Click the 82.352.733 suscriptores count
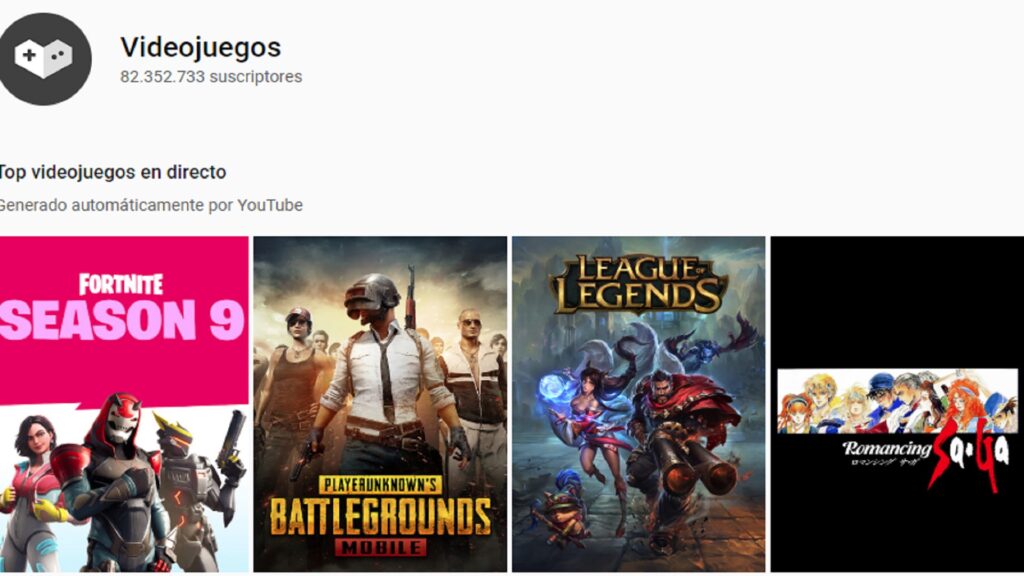Image resolution: width=1024 pixels, height=576 pixels. (211, 76)
